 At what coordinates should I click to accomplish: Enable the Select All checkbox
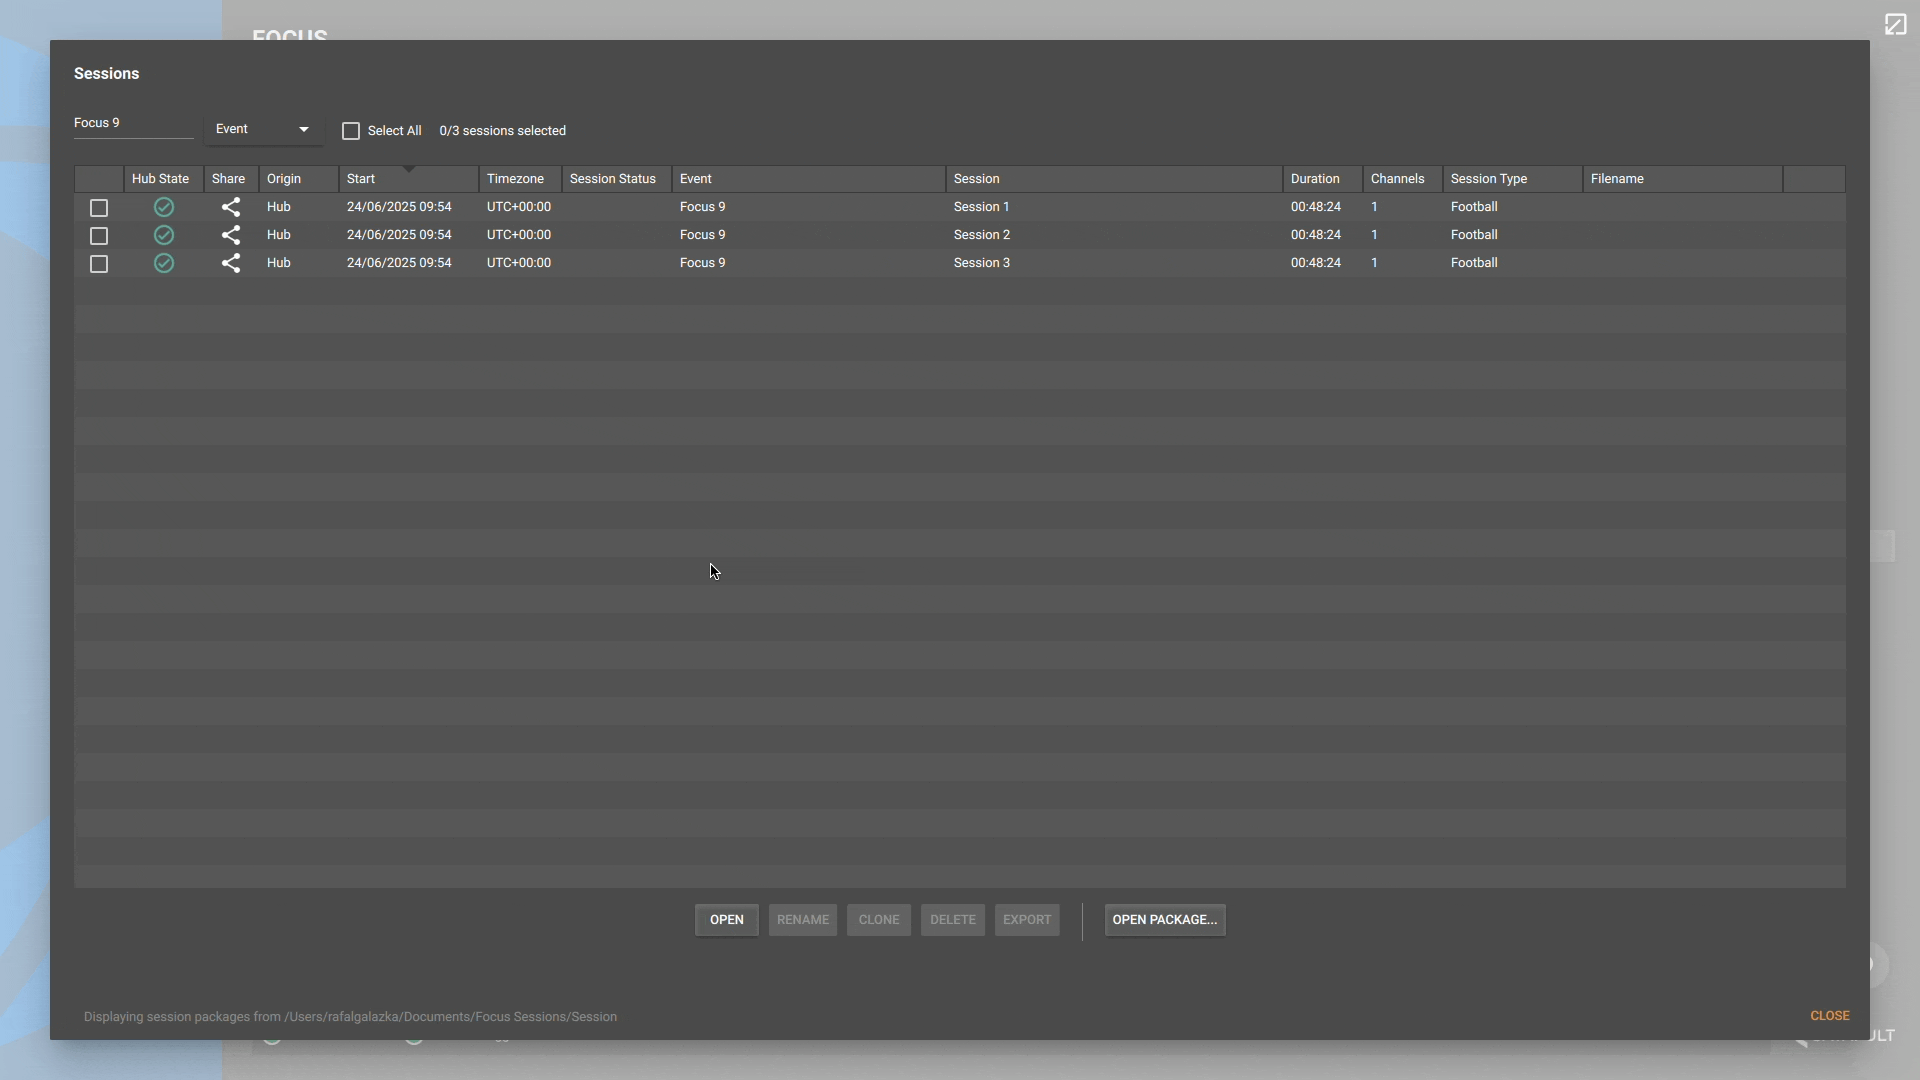351,131
